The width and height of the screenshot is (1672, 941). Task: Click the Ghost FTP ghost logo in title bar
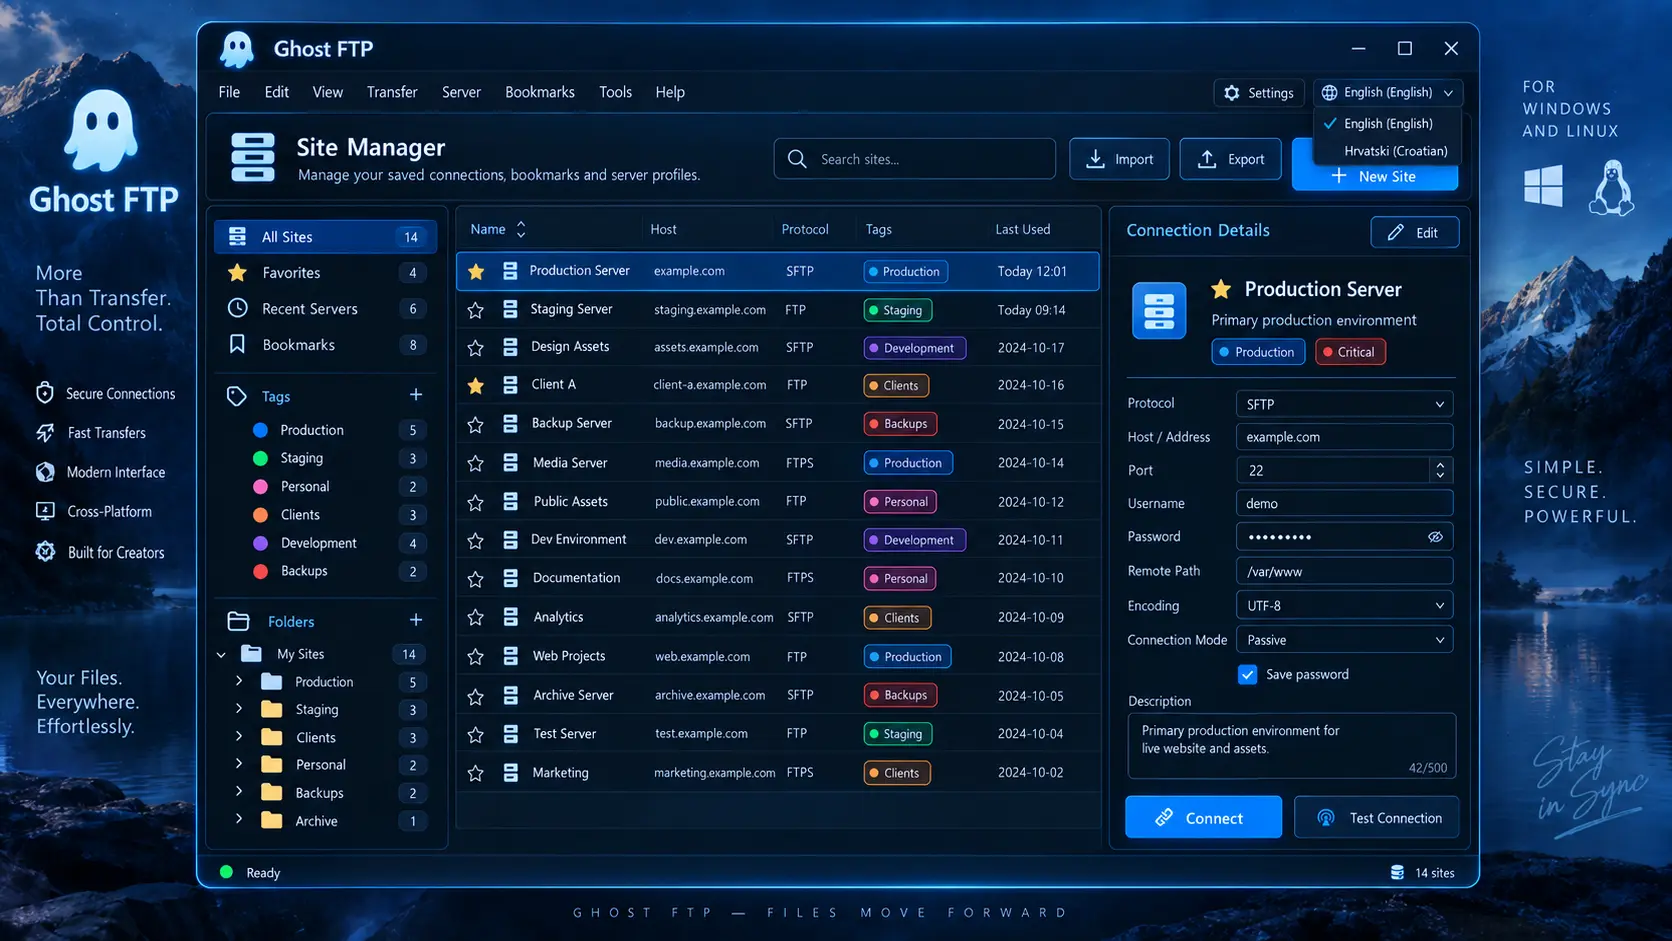click(237, 49)
